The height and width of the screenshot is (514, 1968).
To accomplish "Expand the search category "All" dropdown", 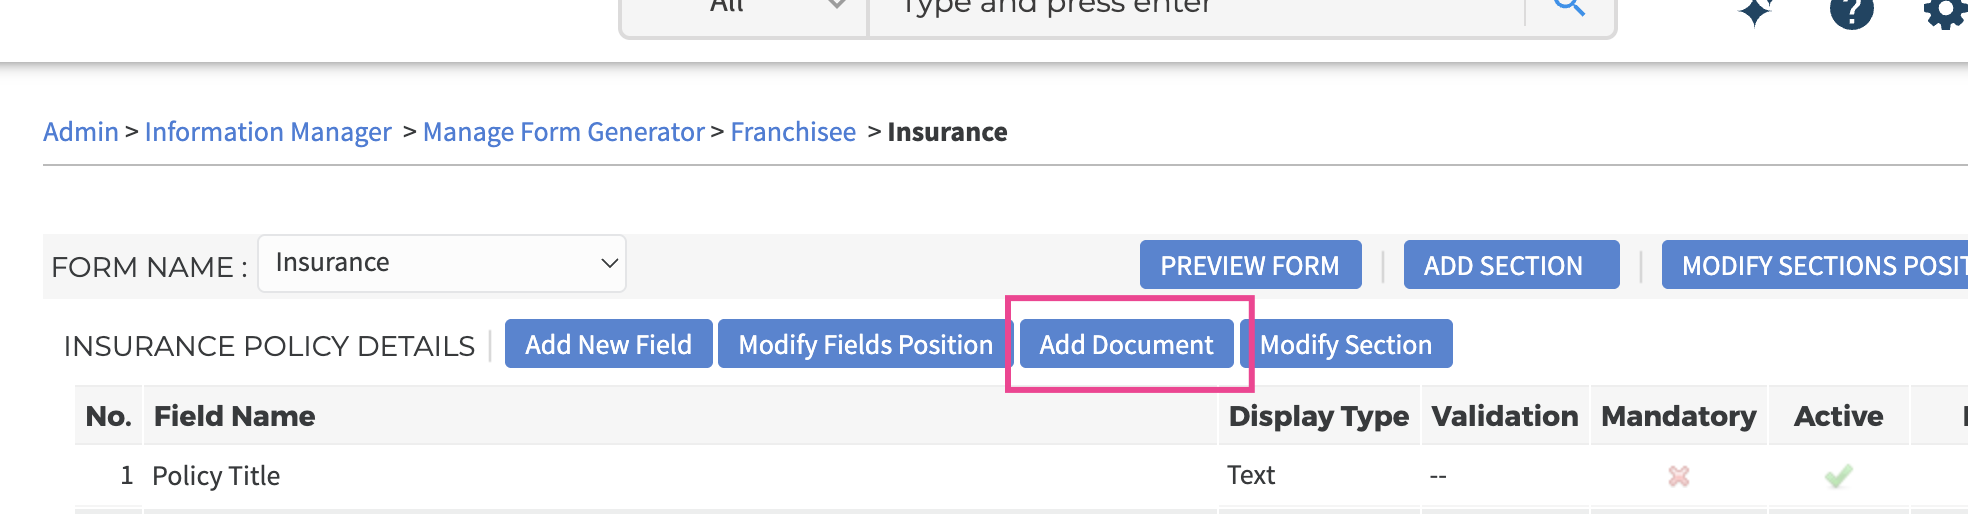I will pyautogui.click(x=744, y=8).
